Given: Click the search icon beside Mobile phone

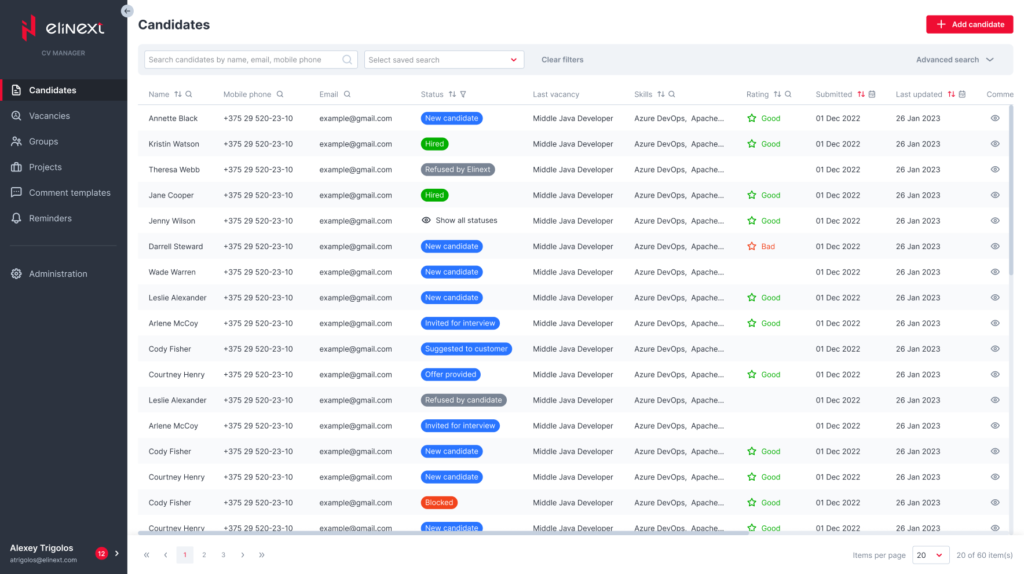Looking at the screenshot, I should 280,94.
